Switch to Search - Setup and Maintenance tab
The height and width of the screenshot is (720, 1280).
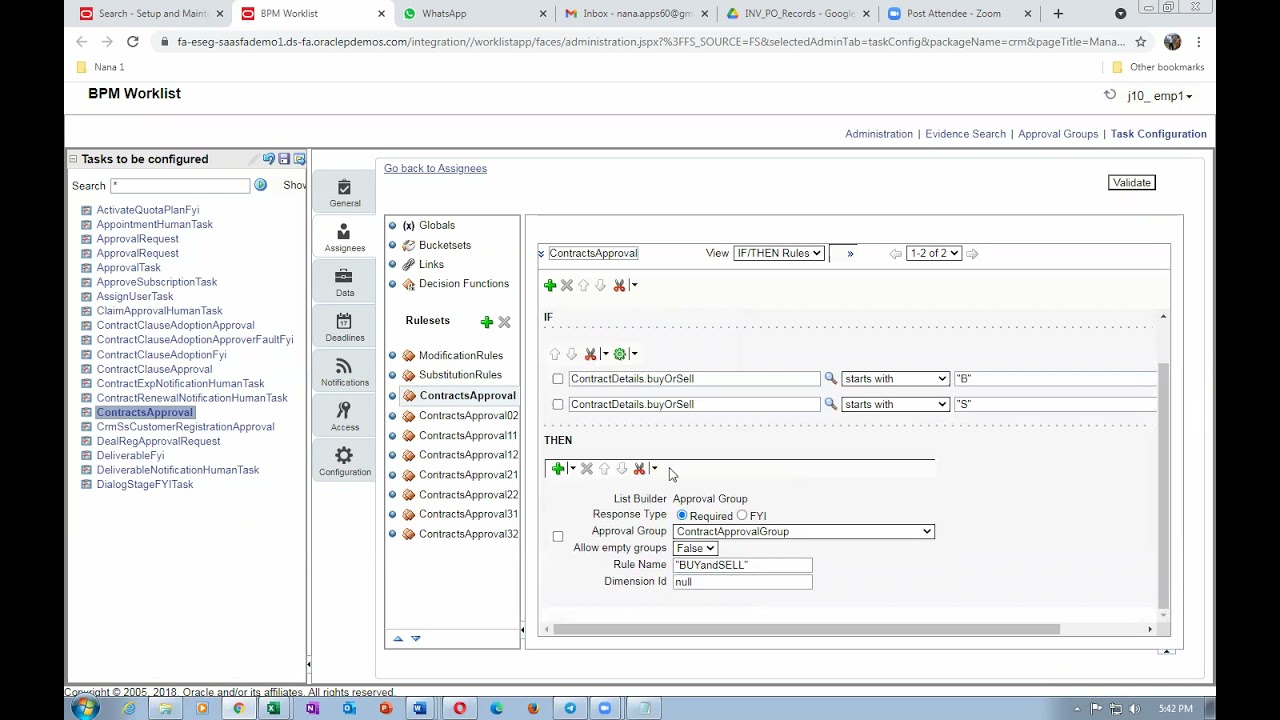pos(153,14)
